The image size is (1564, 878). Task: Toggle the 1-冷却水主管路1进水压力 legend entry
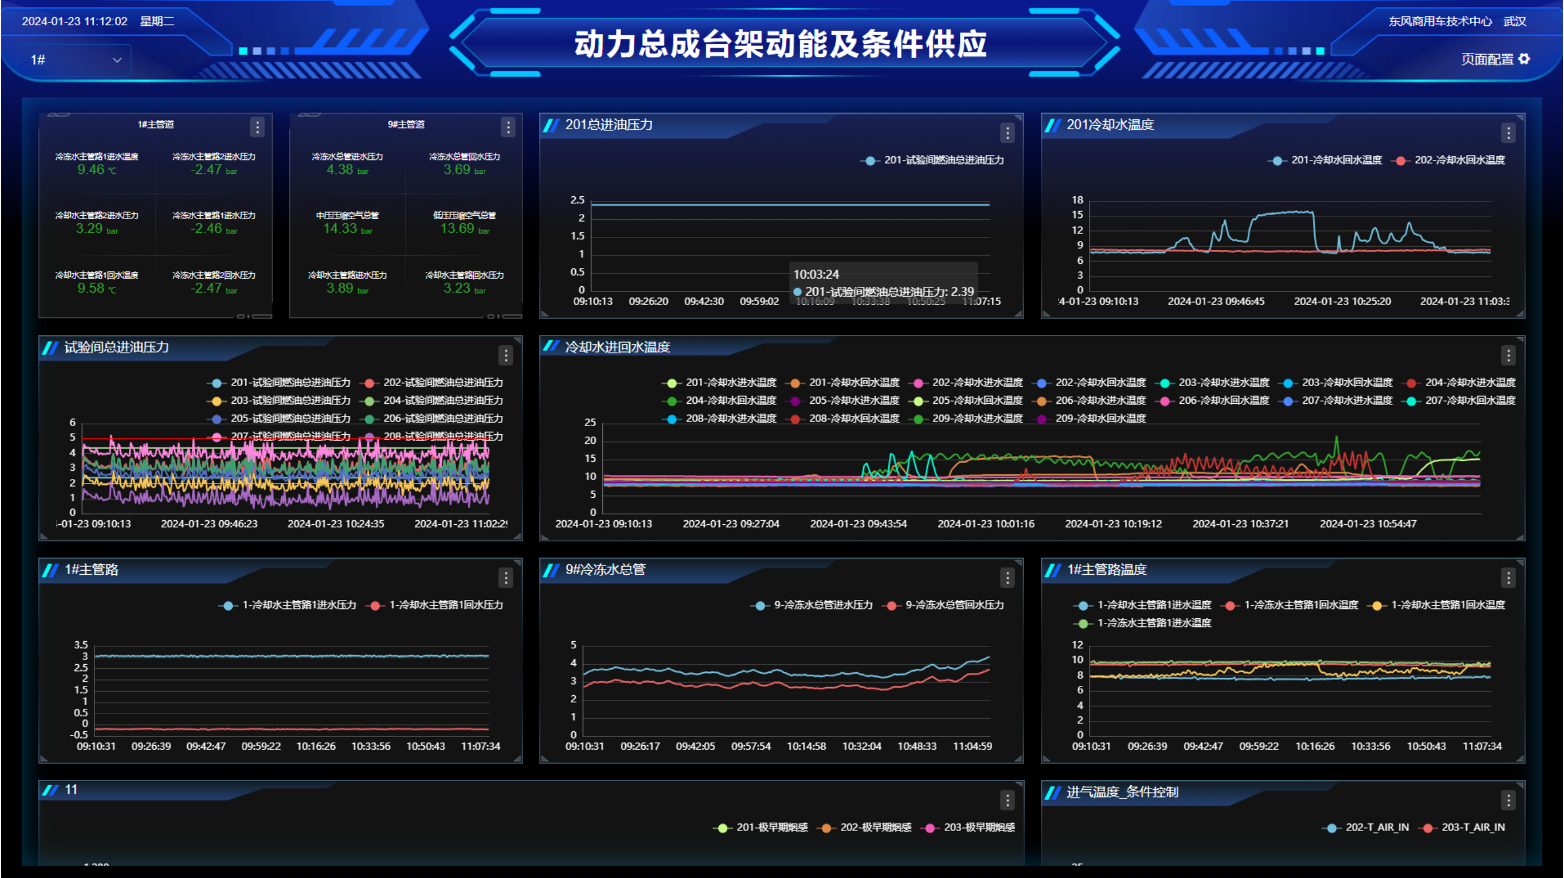[288, 605]
